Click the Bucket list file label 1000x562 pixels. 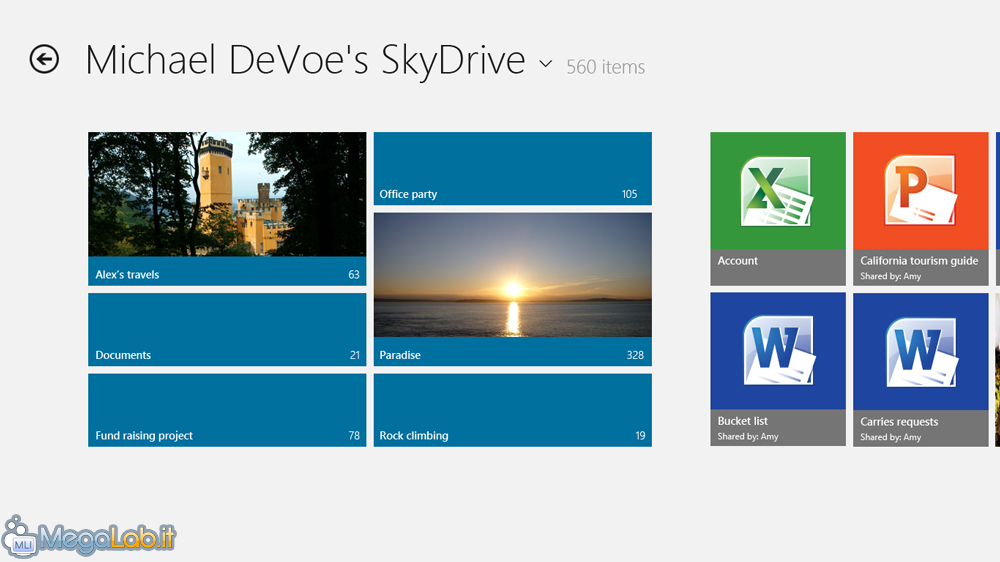point(742,421)
